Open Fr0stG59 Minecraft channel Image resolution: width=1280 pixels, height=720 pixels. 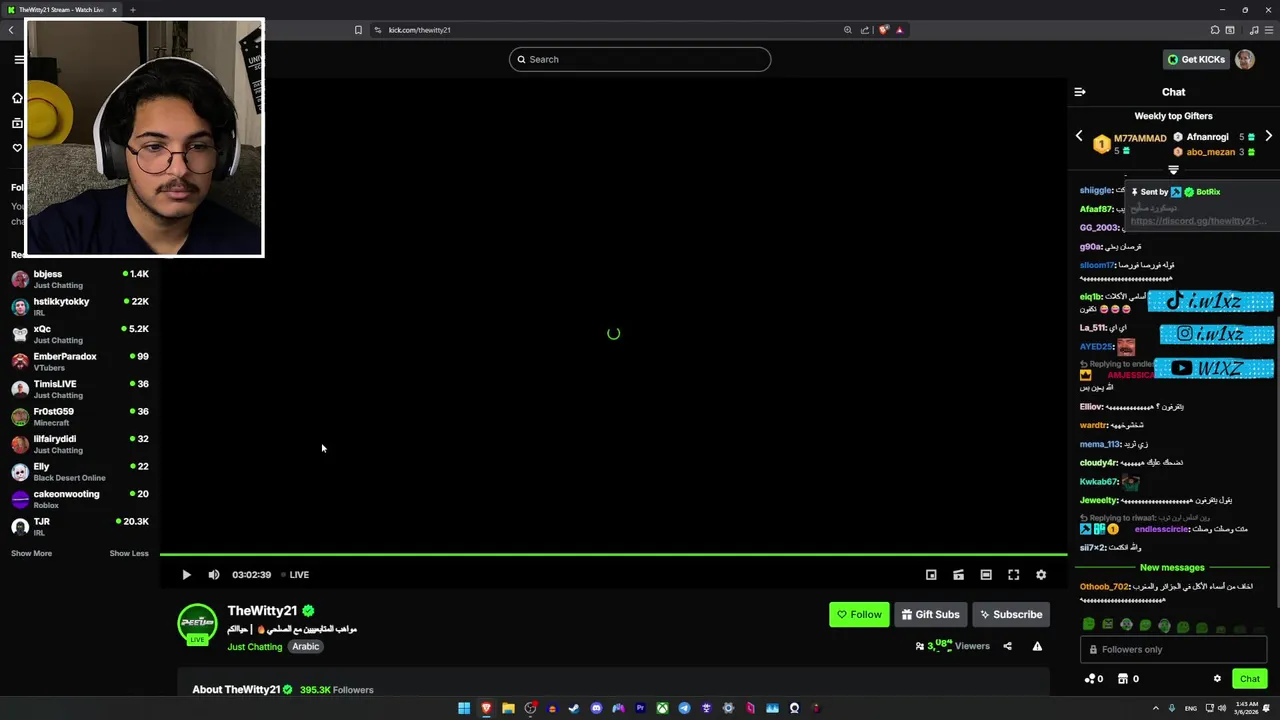[x=80, y=417]
